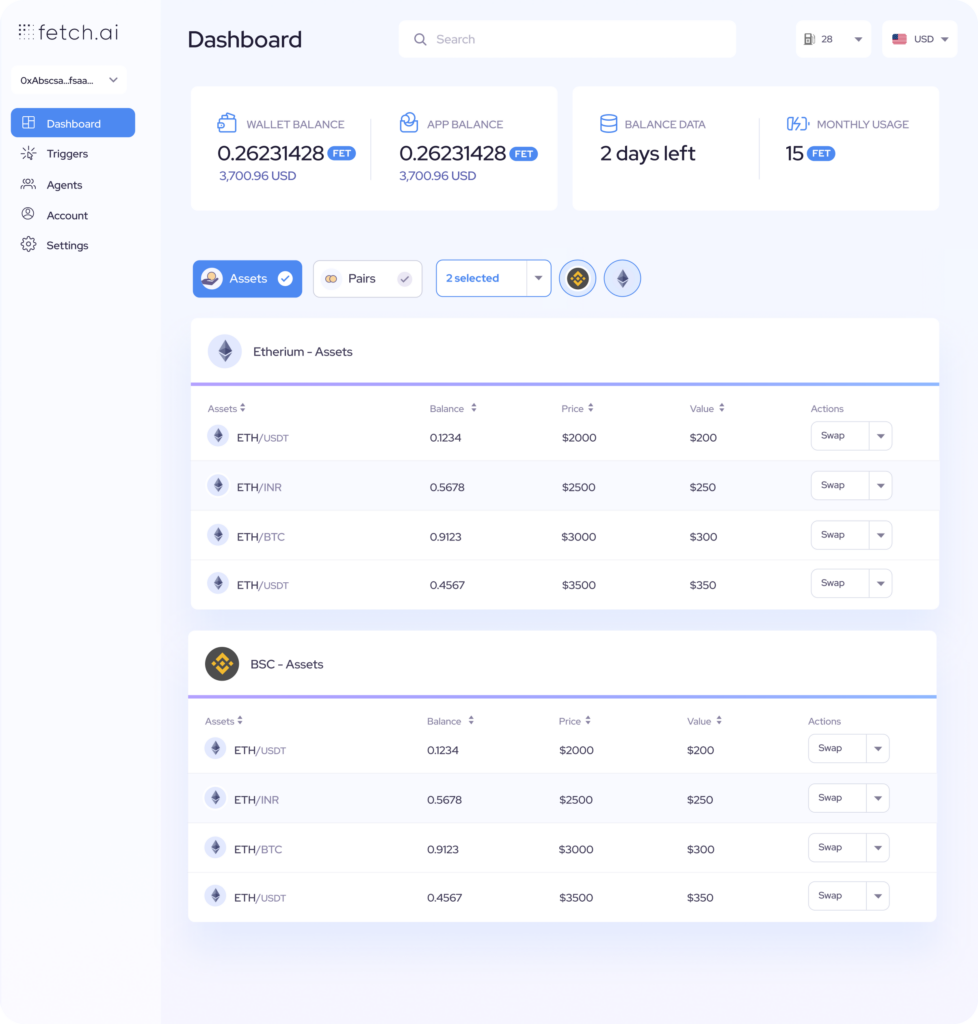Click the Ethereum chain filter icon

622,279
